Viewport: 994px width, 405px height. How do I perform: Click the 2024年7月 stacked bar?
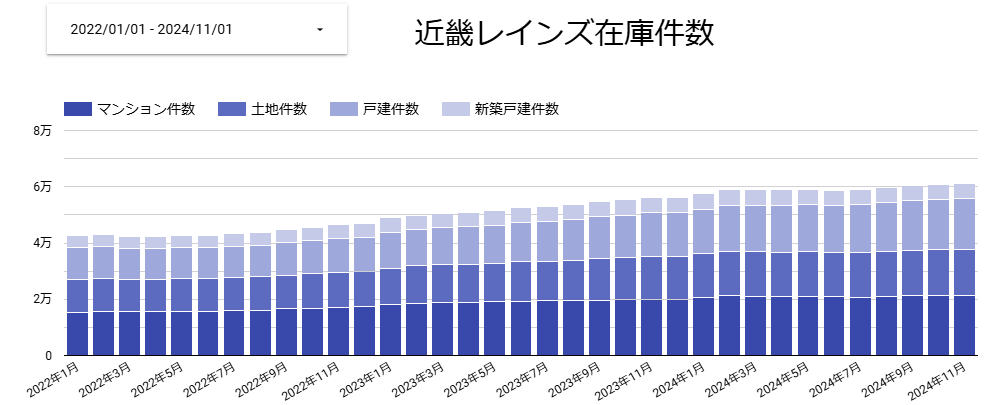point(860,273)
